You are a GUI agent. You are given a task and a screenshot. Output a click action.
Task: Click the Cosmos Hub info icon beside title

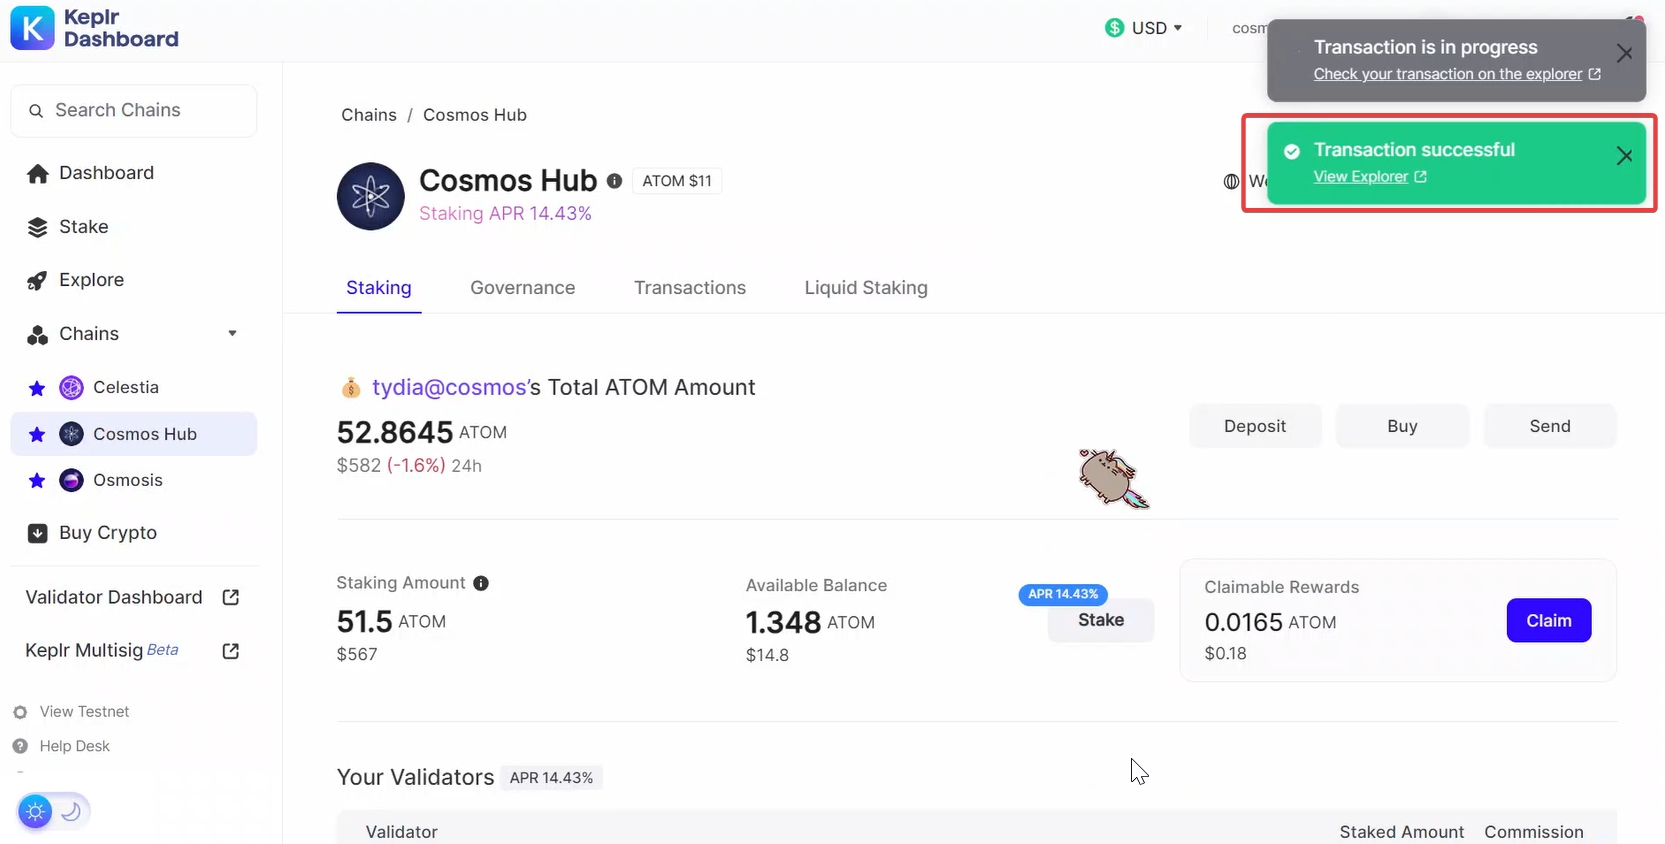coord(614,181)
